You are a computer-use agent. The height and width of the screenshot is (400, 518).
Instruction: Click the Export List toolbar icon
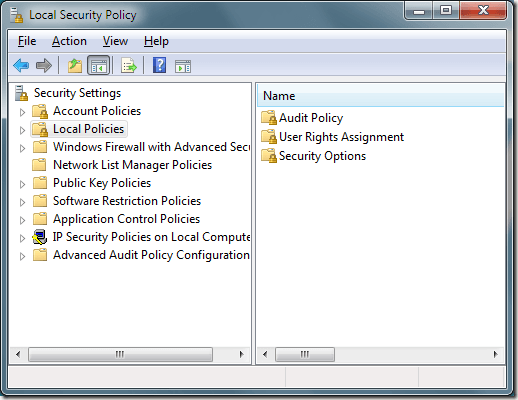click(129, 65)
